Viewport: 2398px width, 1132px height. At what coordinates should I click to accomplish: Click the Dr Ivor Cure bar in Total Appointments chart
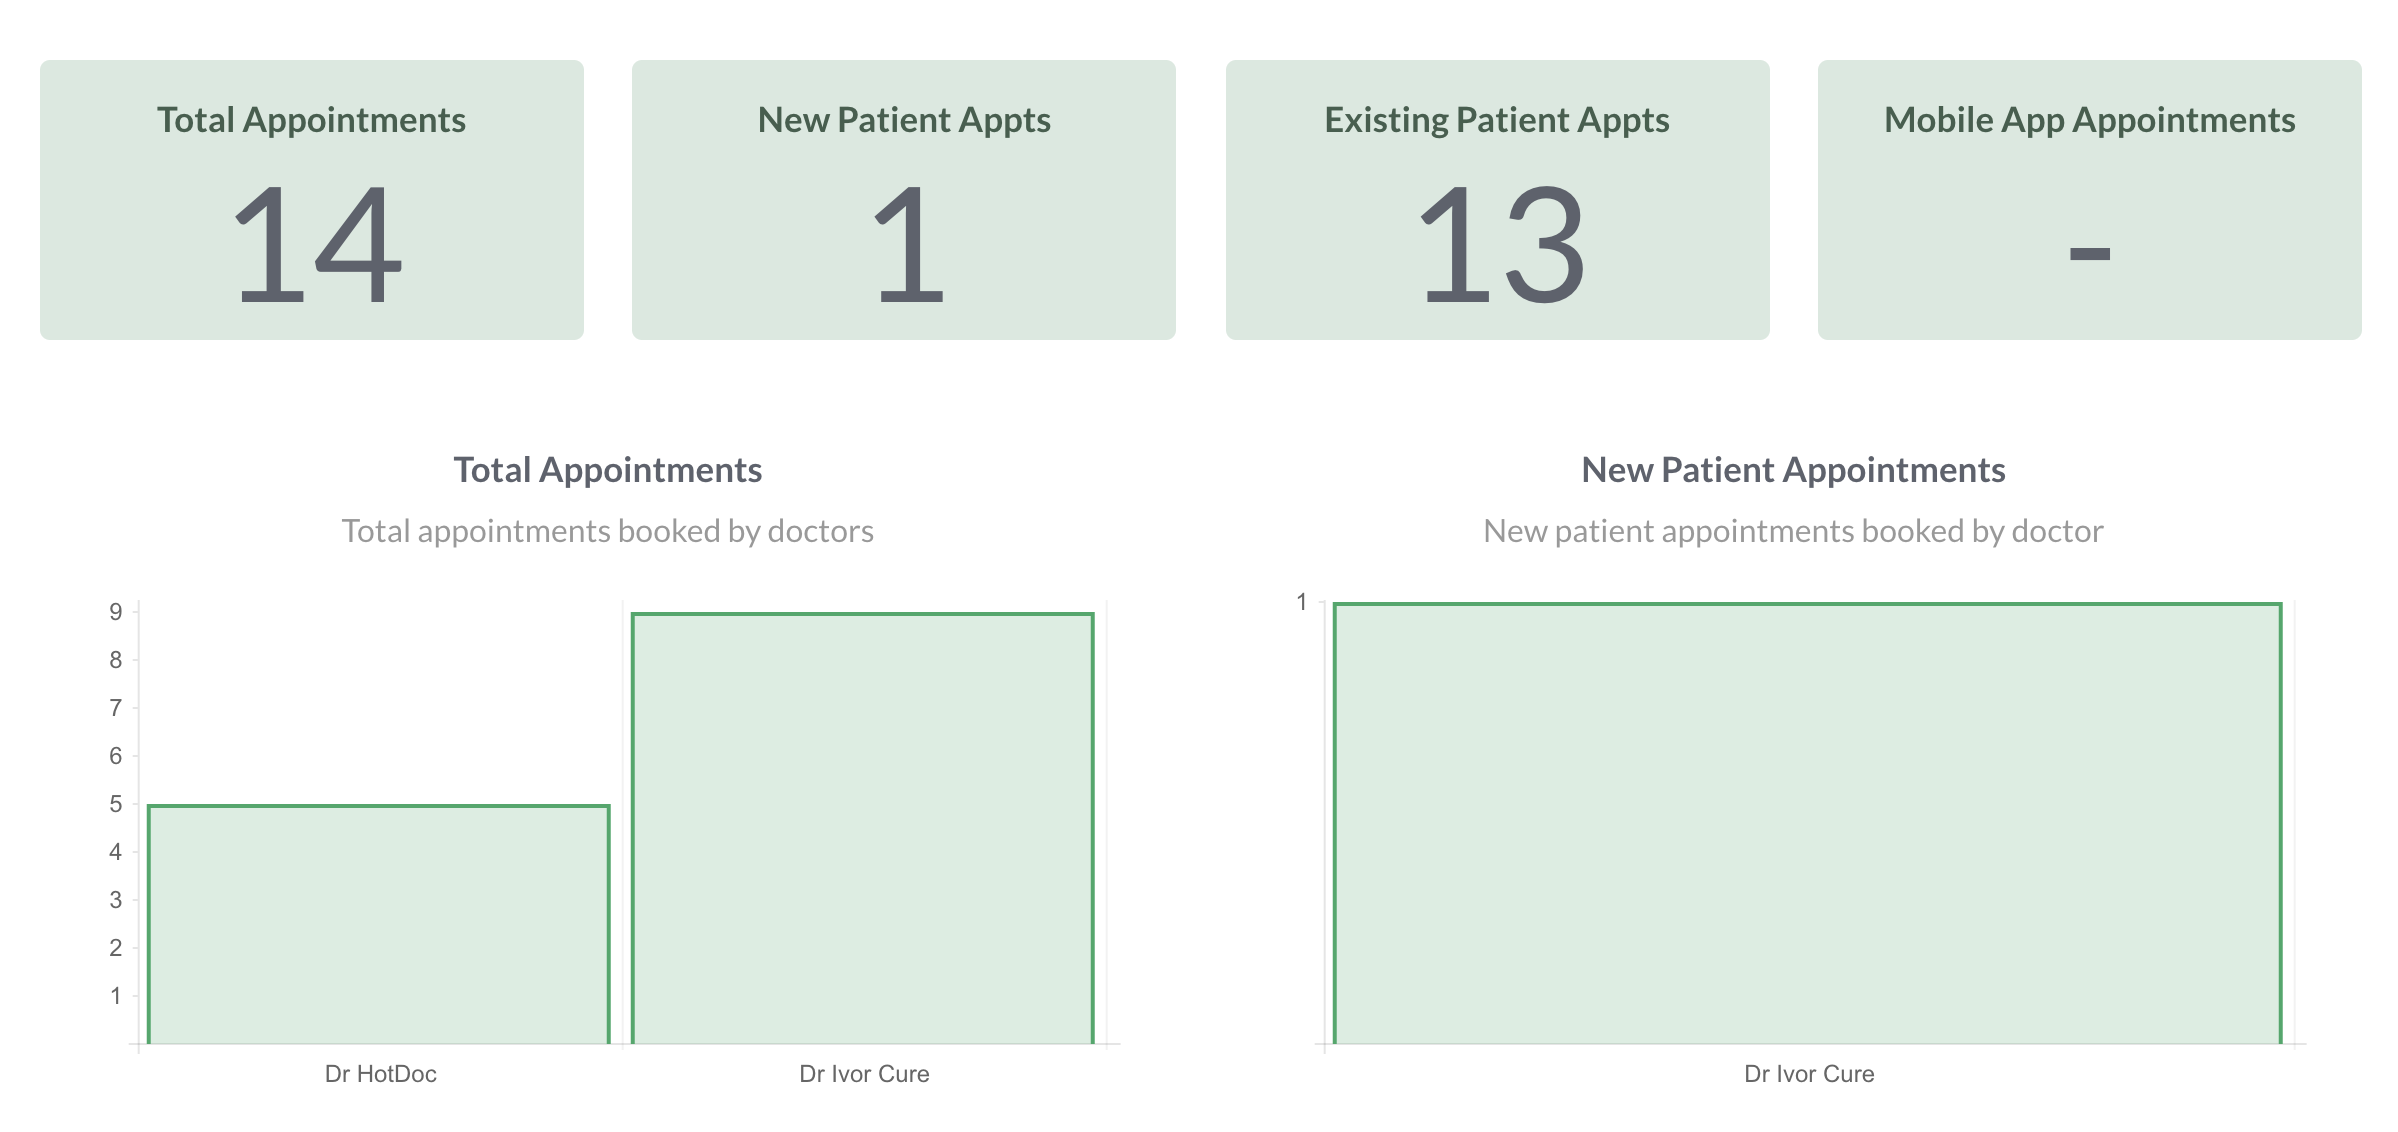coord(863,828)
